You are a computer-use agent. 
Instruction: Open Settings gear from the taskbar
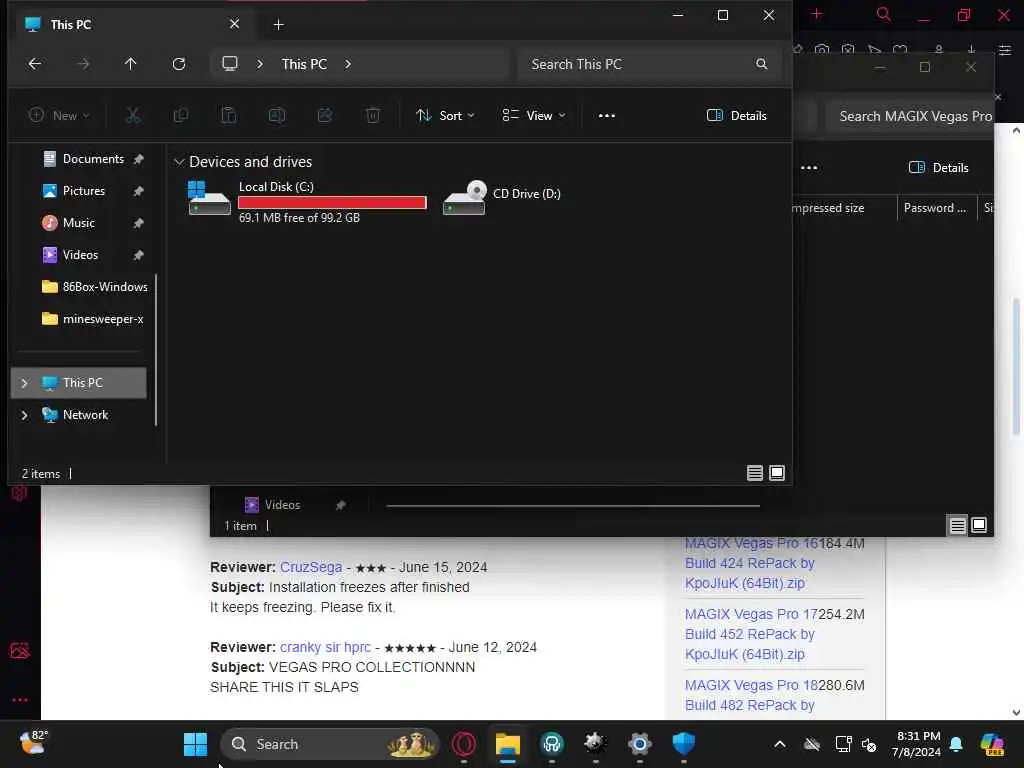pos(639,744)
